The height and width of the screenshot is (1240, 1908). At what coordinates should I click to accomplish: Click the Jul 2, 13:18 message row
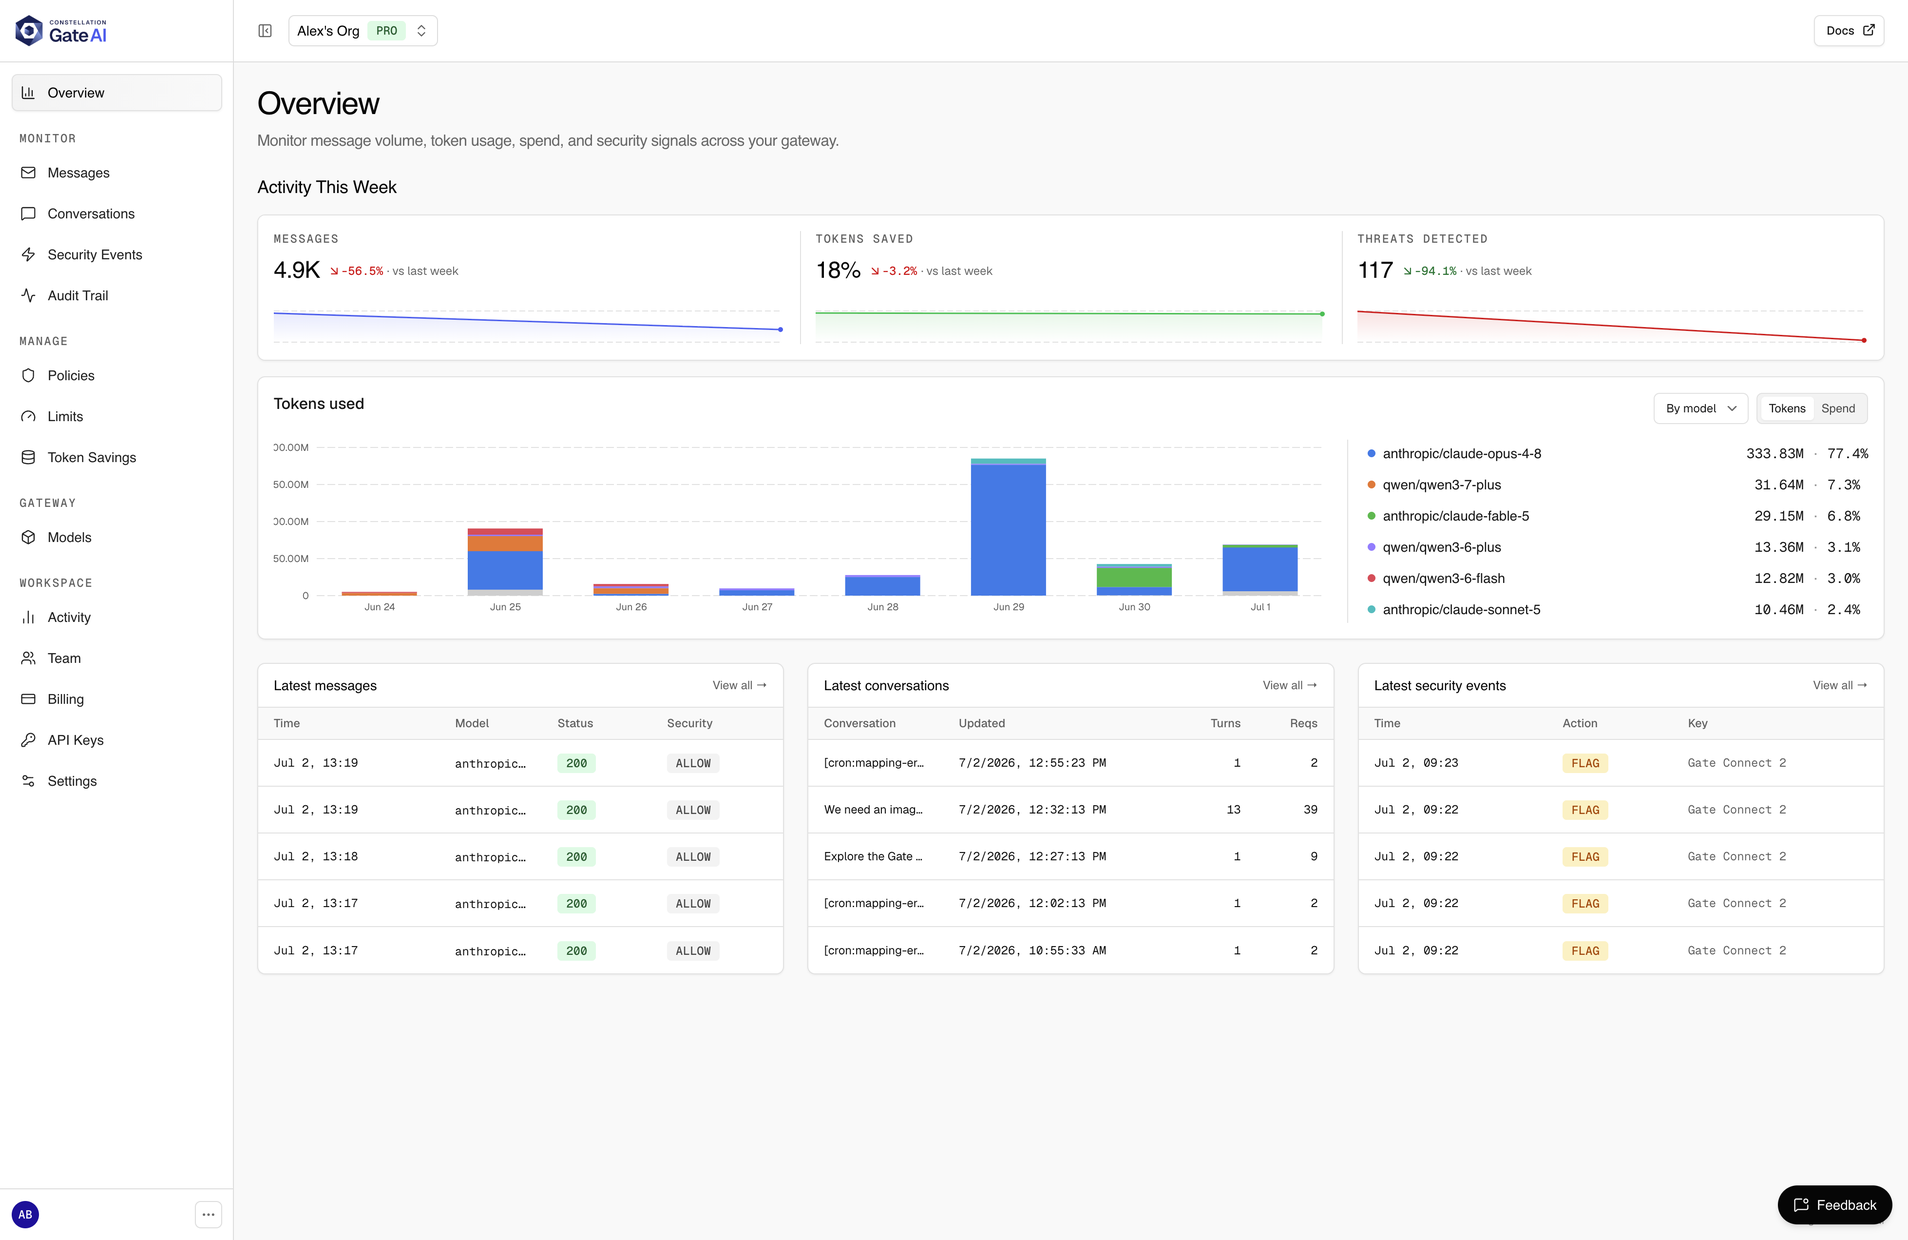click(520, 857)
